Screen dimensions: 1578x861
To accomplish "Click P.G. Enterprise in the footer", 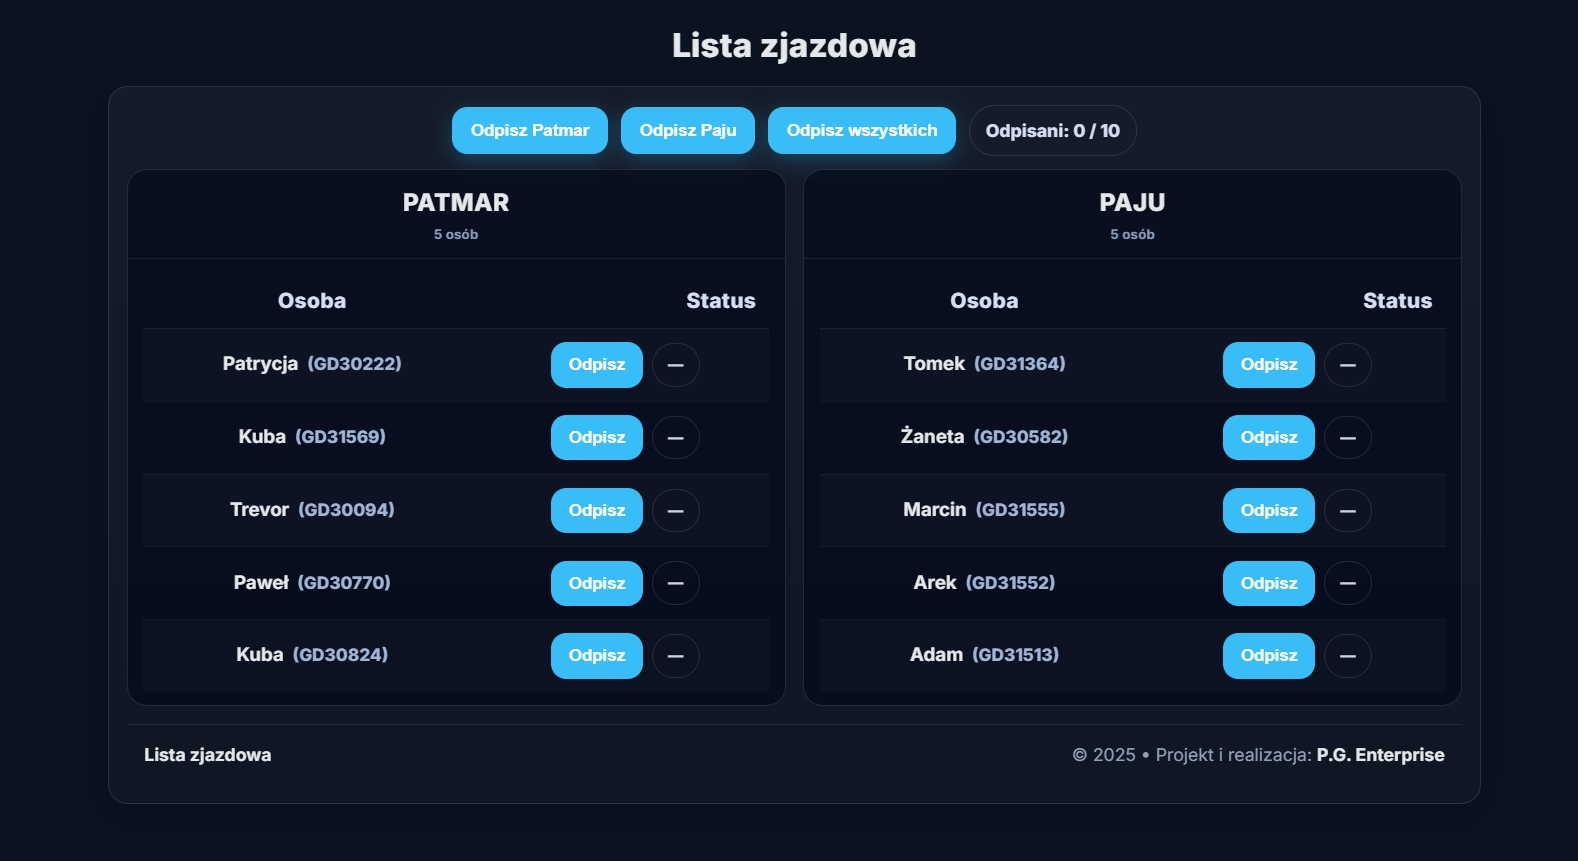I will (1381, 755).
